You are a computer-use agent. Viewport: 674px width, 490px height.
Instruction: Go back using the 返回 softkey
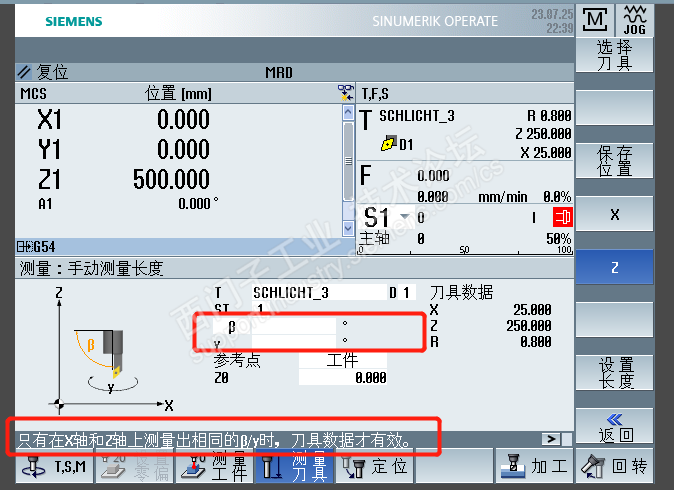coord(614,426)
